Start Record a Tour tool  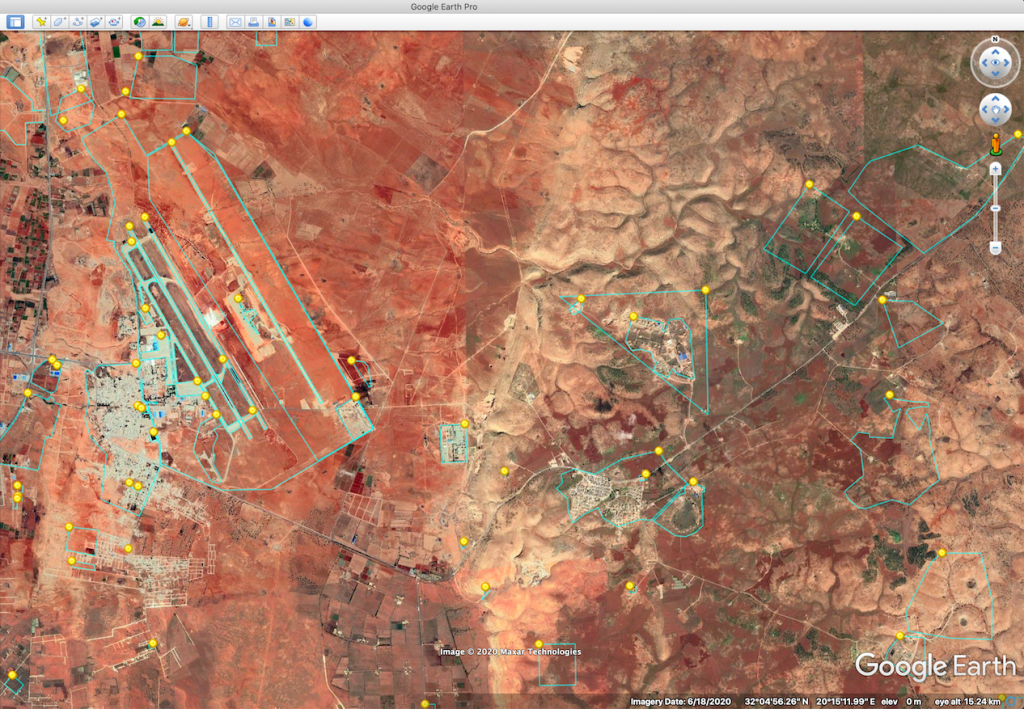coord(114,22)
